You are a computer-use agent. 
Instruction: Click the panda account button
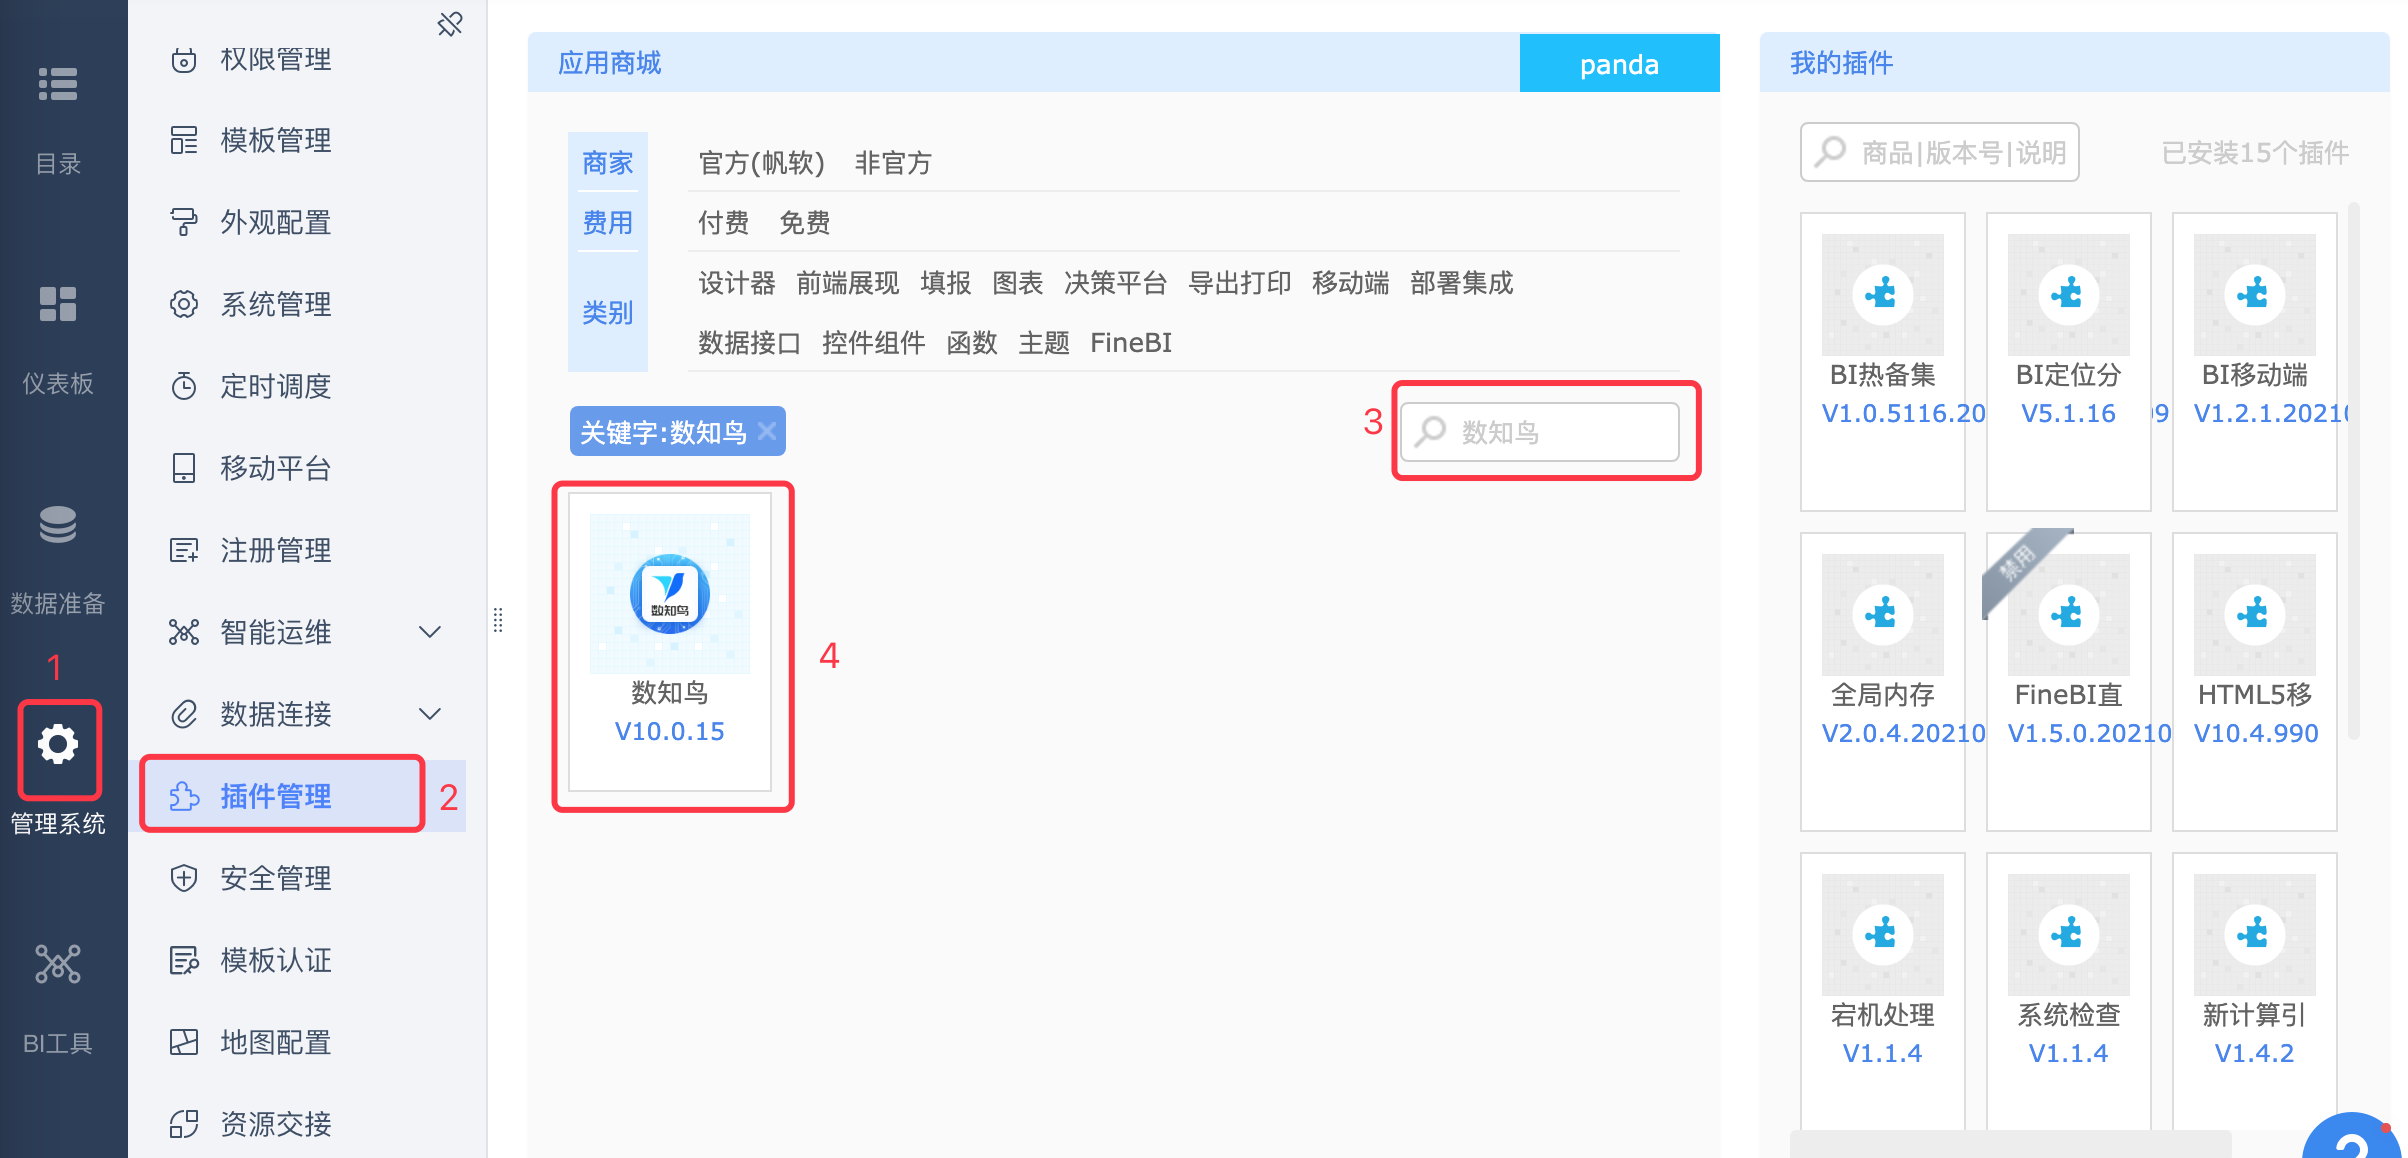pyautogui.click(x=1619, y=64)
